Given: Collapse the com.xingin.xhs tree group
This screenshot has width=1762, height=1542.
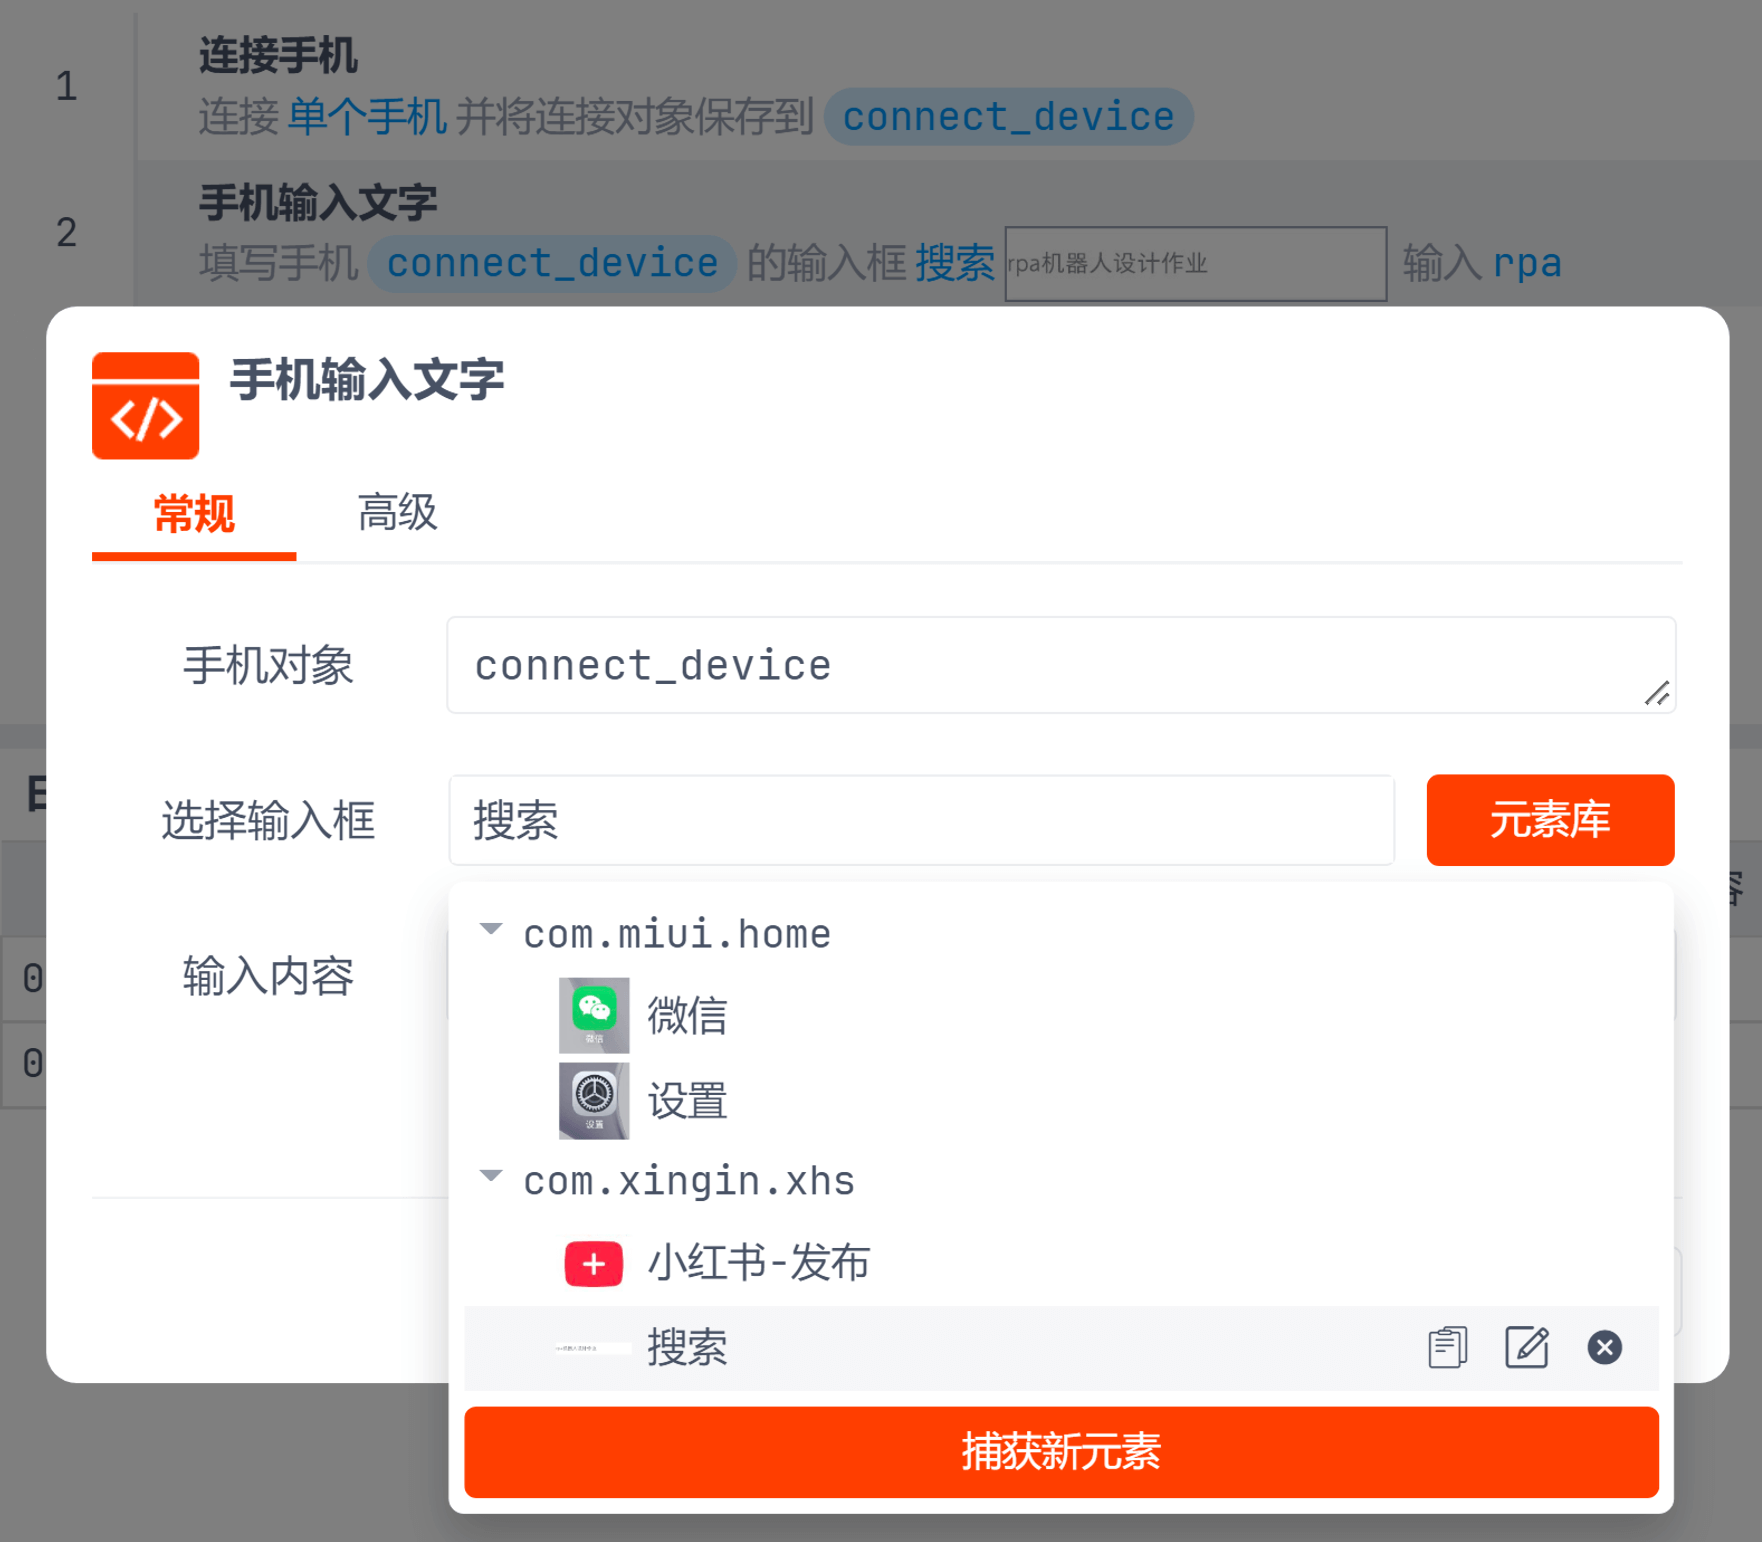Looking at the screenshot, I should click(491, 1176).
